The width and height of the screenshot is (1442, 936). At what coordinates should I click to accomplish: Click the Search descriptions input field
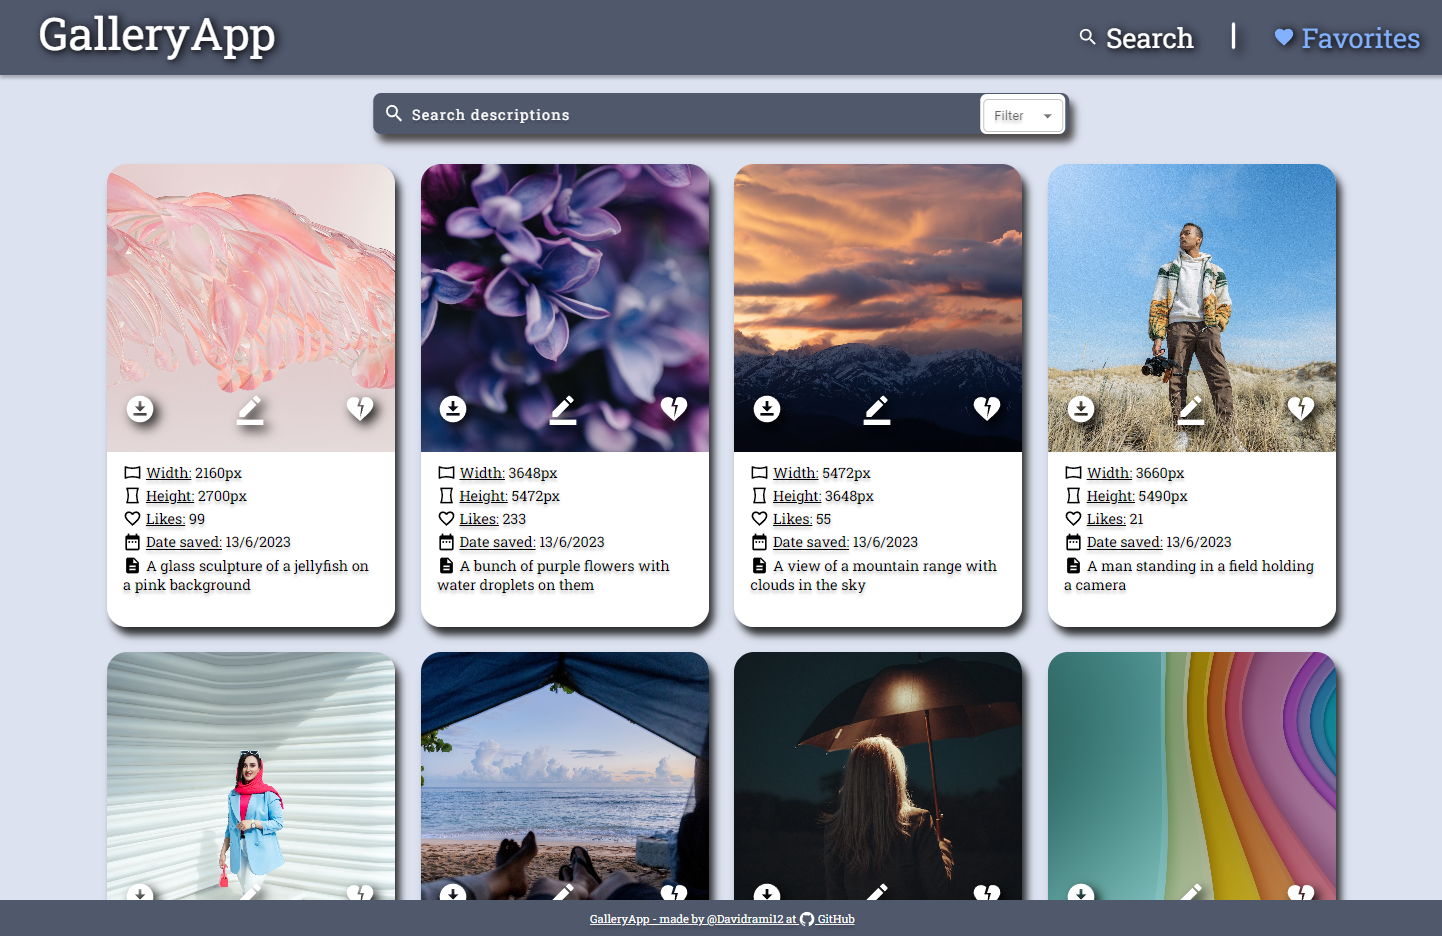pyautogui.click(x=690, y=115)
